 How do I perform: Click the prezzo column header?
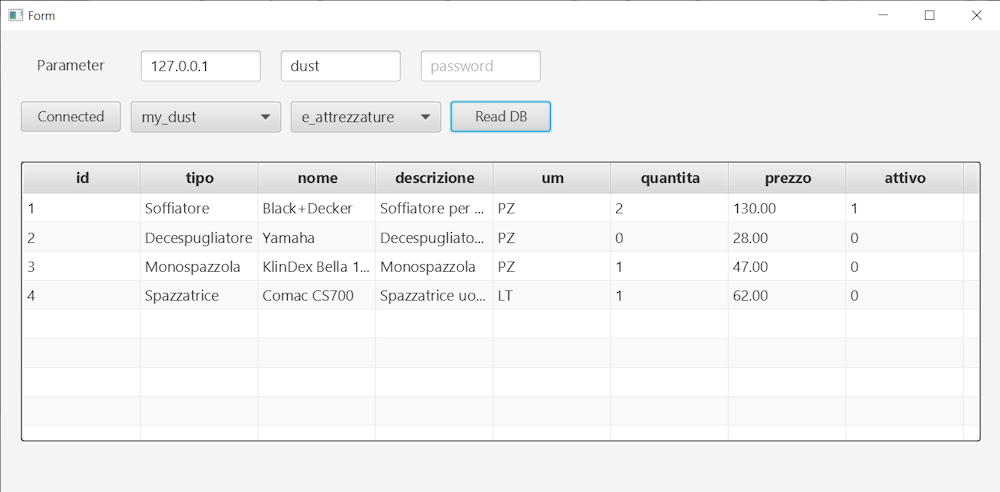787,178
